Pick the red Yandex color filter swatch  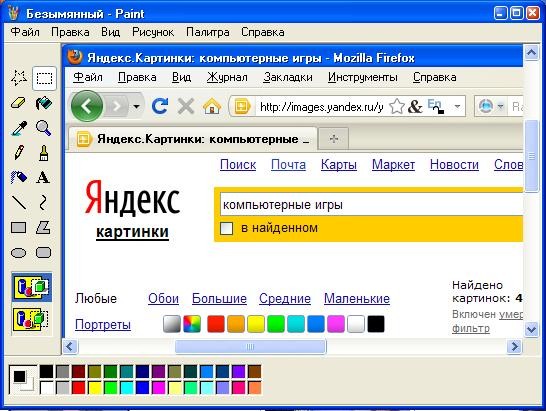(x=216, y=324)
